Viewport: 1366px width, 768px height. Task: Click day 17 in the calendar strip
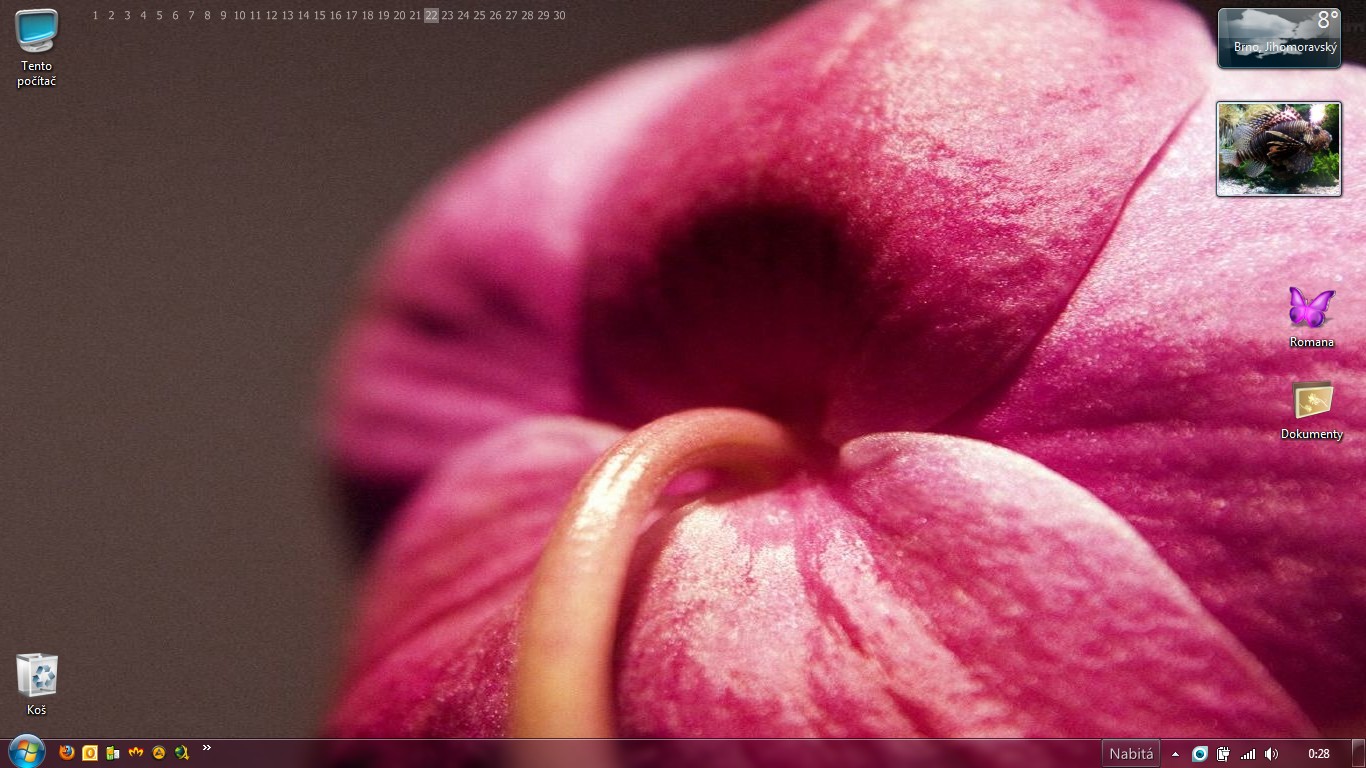(x=351, y=15)
